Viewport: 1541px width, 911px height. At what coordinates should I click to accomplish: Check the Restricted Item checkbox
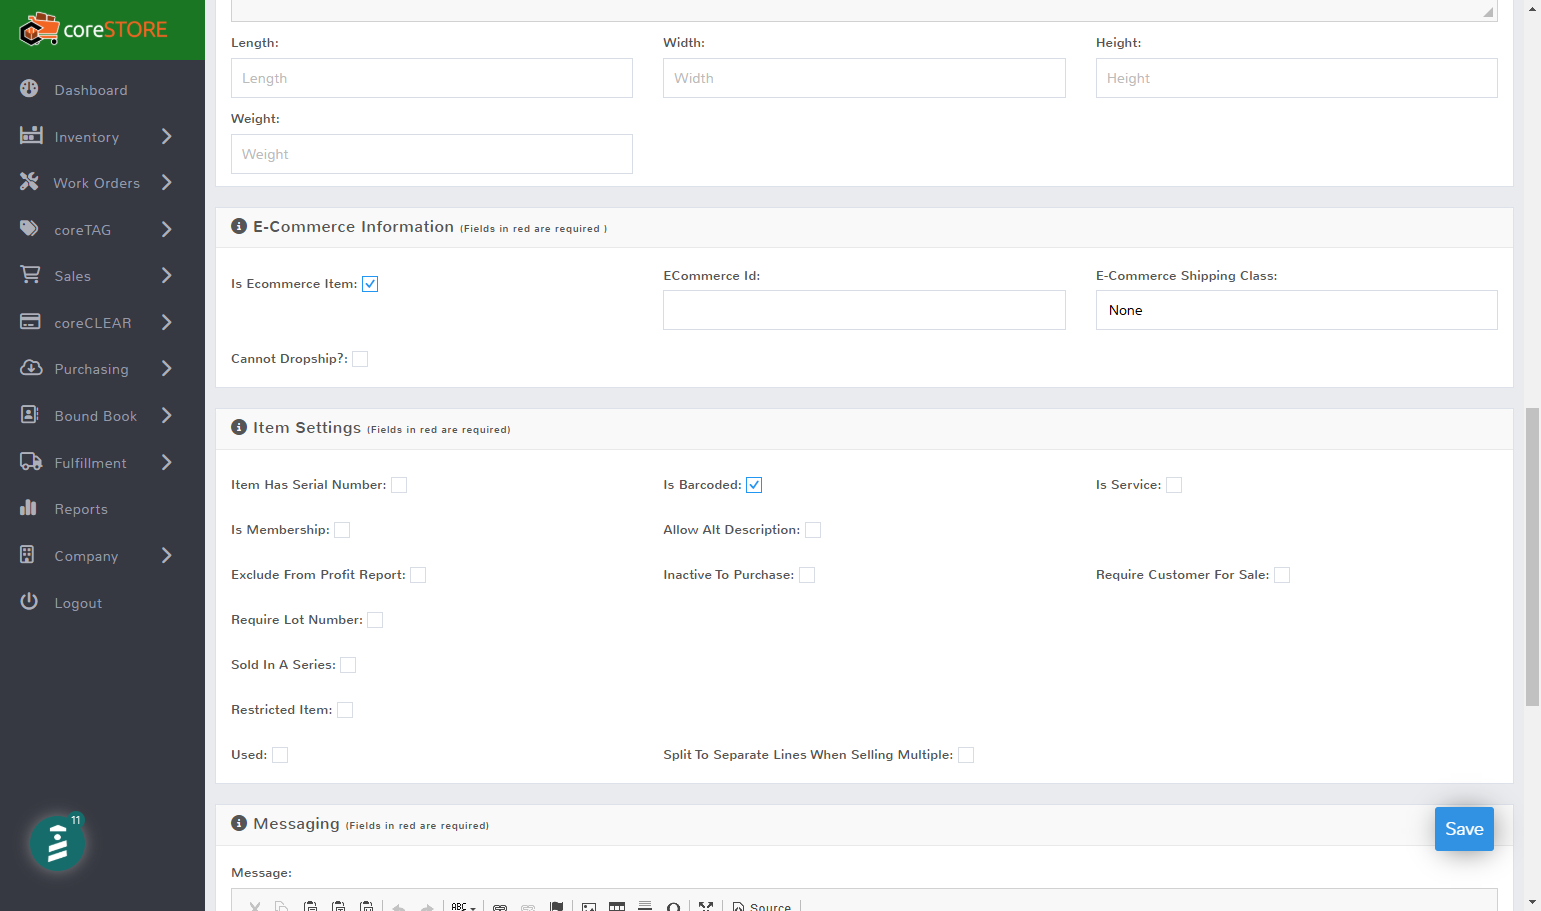345,710
